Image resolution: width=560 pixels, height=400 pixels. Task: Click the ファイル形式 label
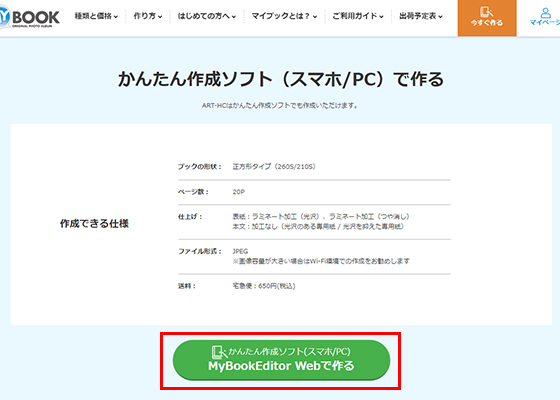coord(200,251)
